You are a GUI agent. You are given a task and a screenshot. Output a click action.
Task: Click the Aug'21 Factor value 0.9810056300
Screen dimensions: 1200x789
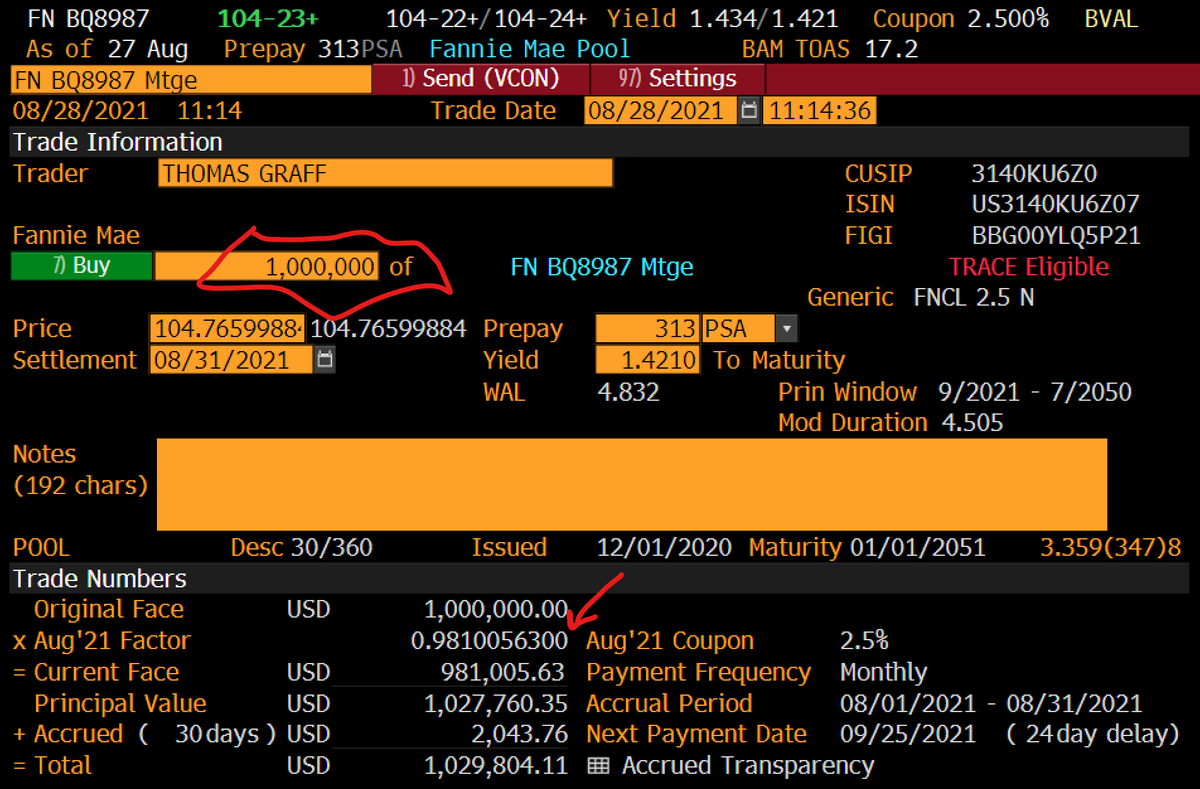(x=489, y=641)
